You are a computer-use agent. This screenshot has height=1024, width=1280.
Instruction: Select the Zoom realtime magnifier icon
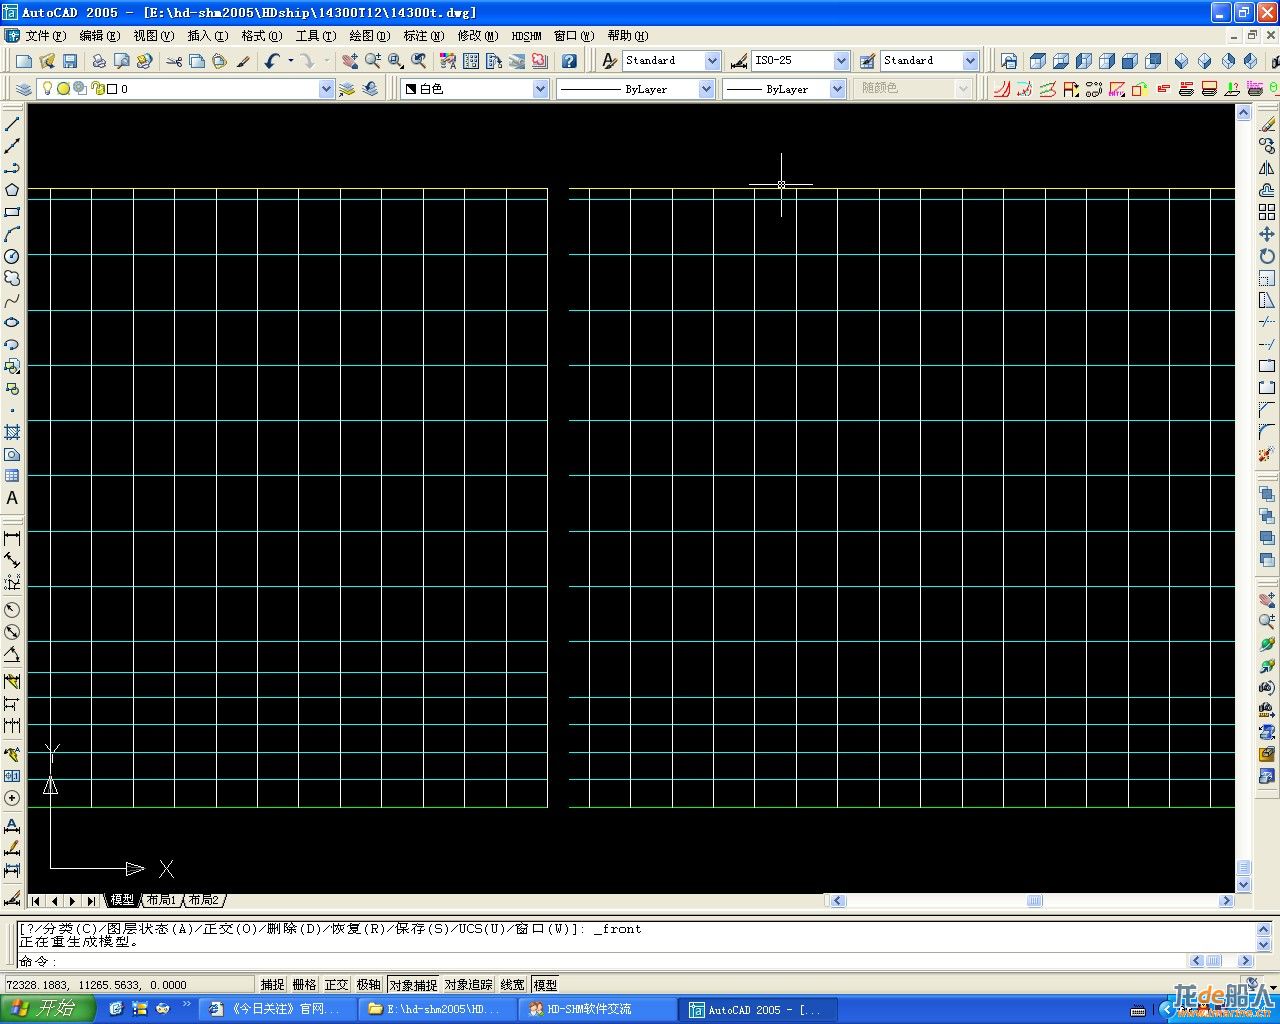click(373, 61)
